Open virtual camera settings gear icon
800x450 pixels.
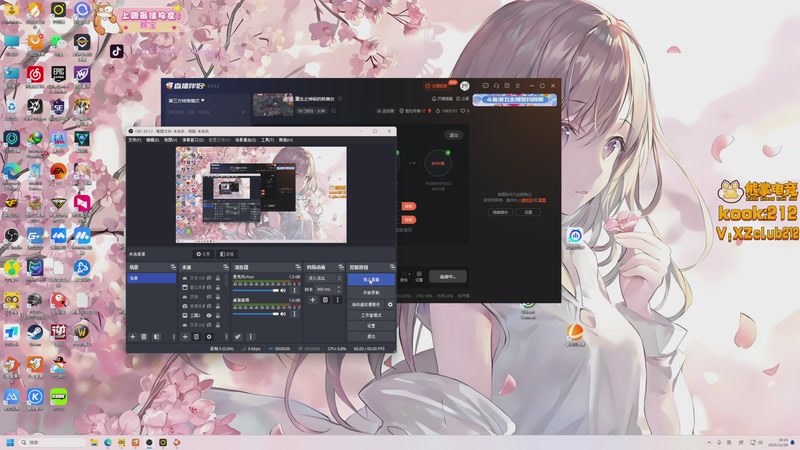tap(390, 305)
